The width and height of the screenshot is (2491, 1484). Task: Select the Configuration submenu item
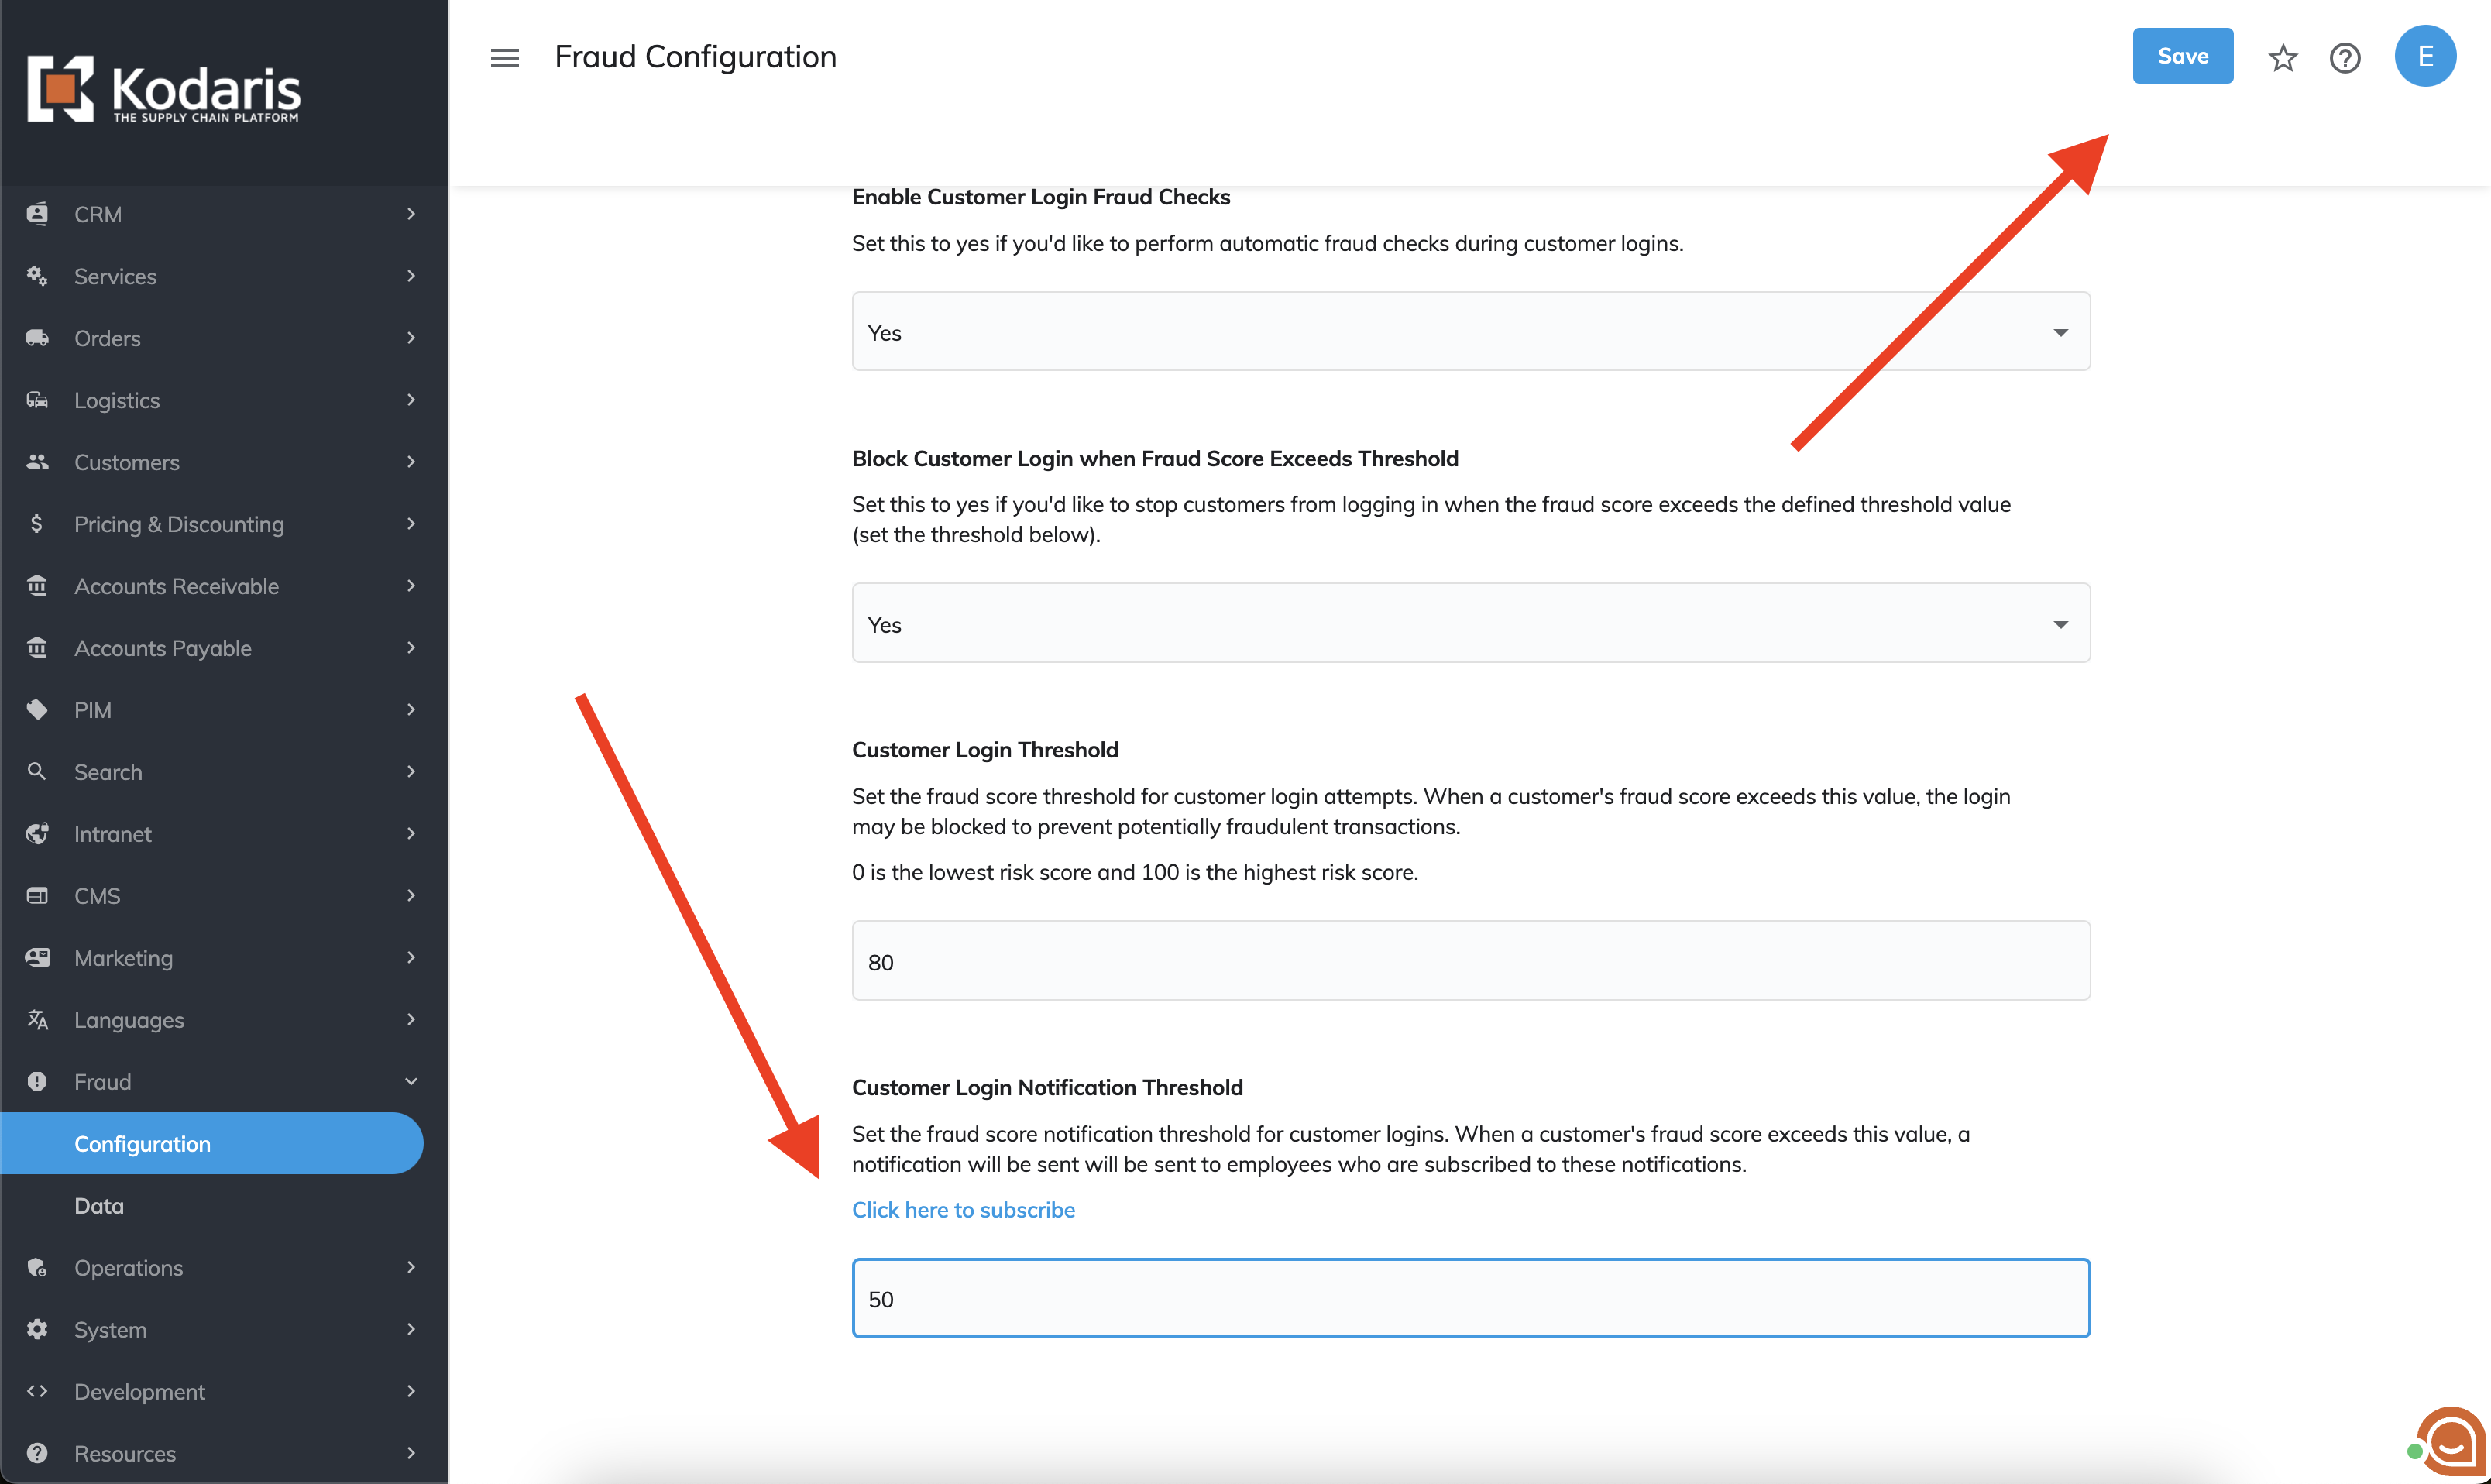pos(142,1144)
